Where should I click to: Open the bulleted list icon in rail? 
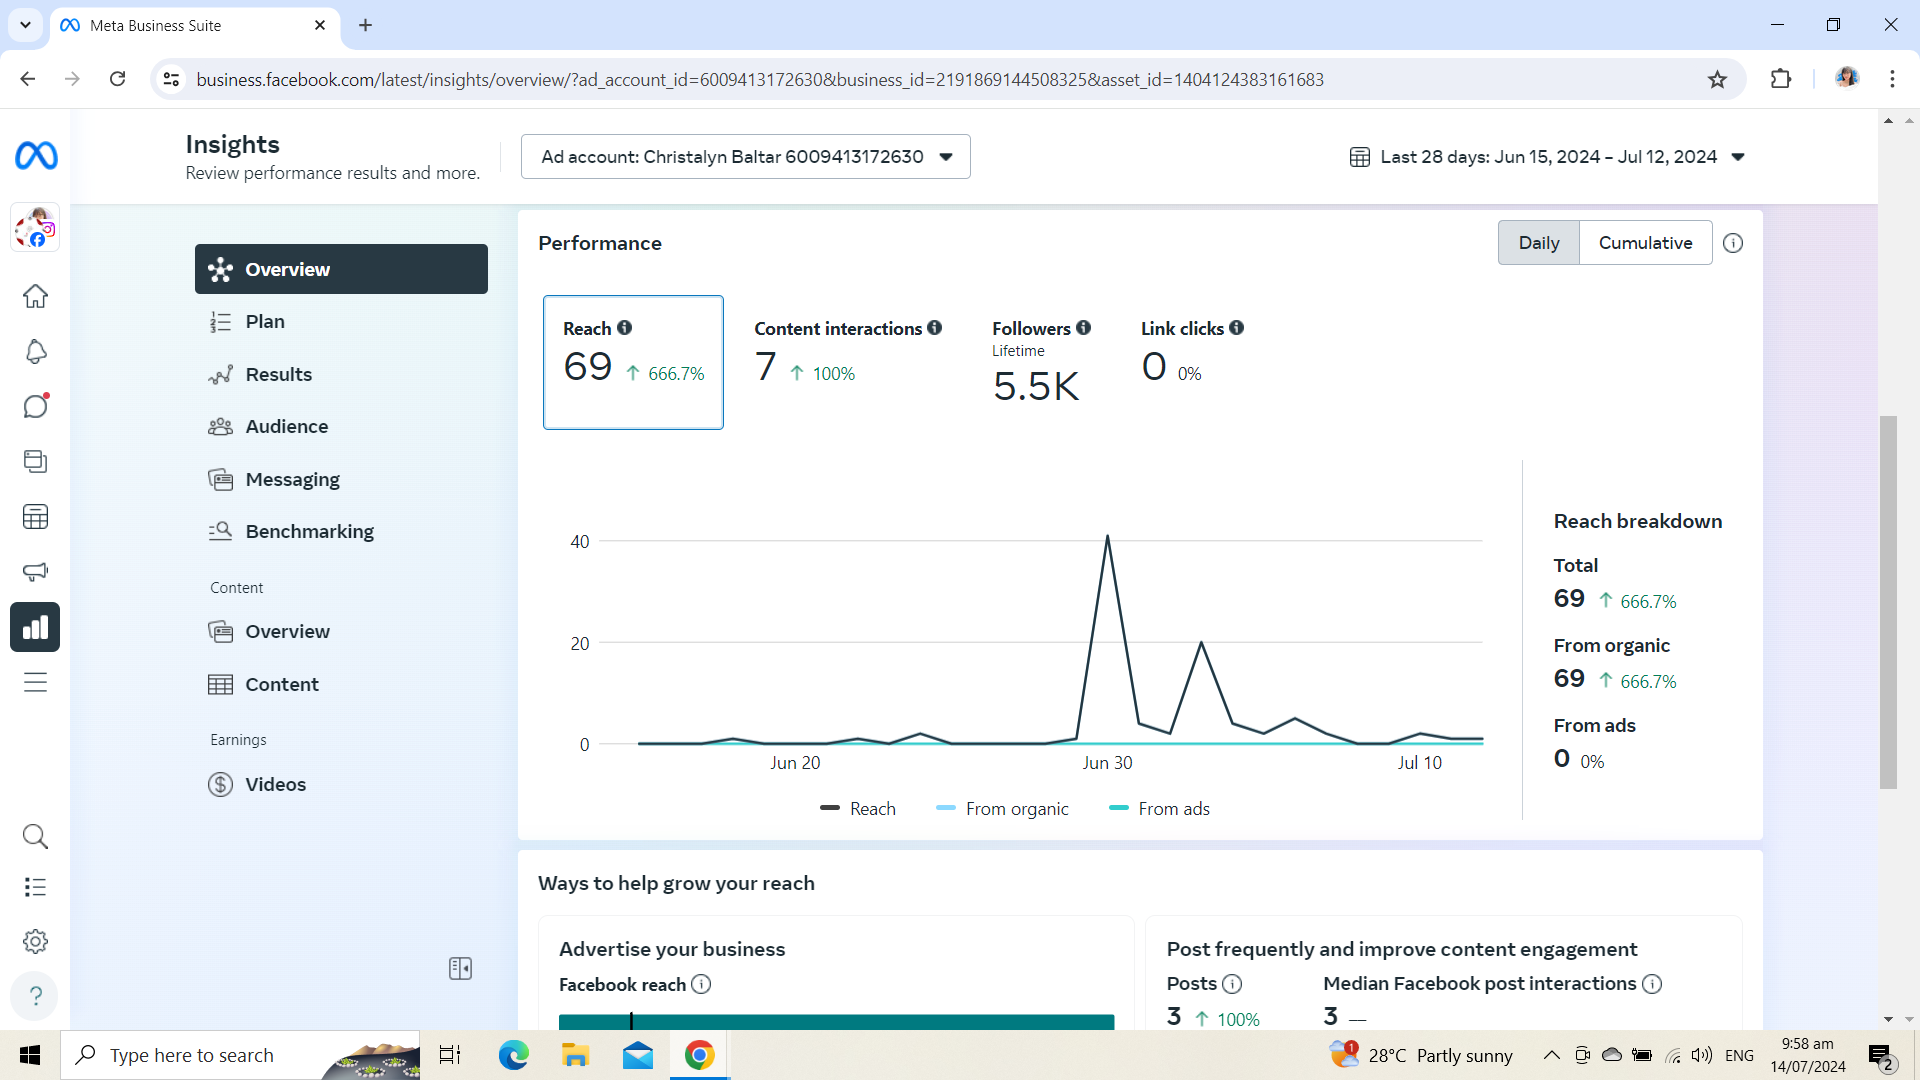[x=35, y=887]
